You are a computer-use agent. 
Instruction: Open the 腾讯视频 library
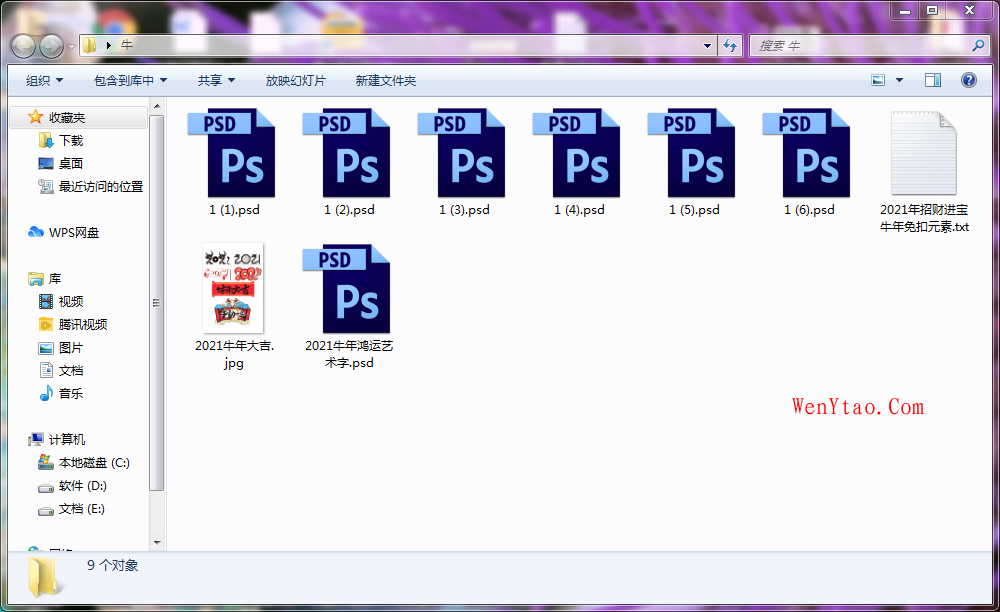click(x=83, y=324)
